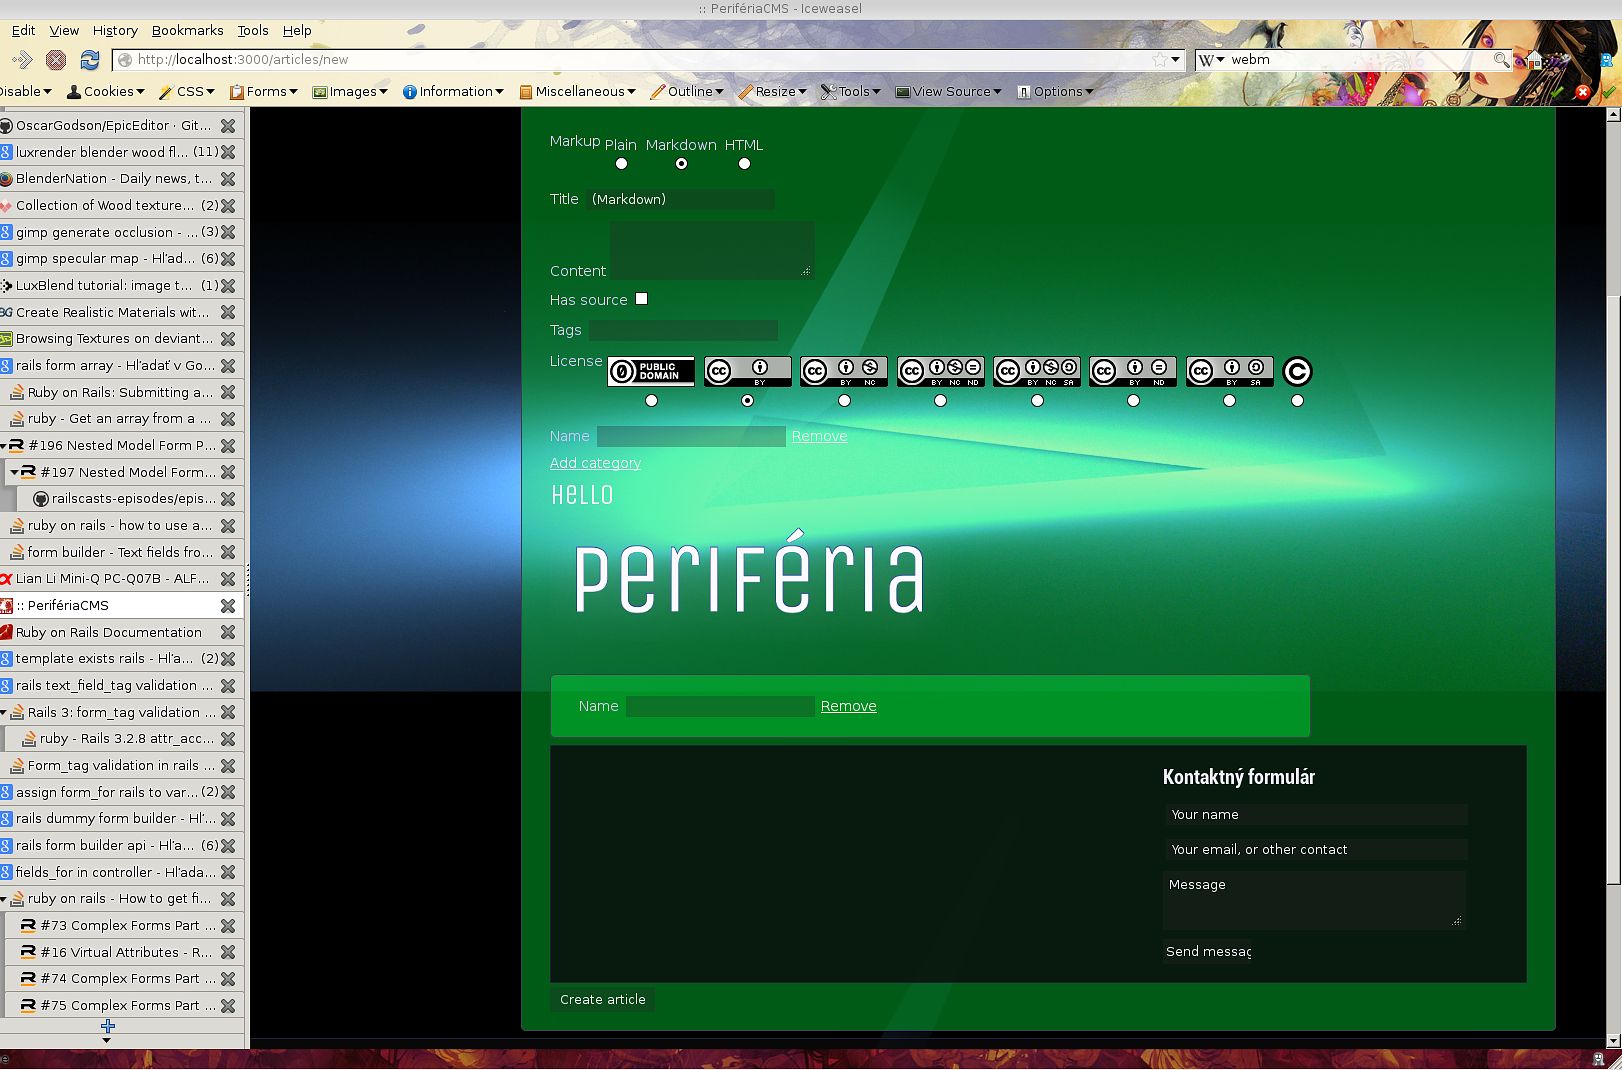This screenshot has width=1622, height=1070.
Task: Open the Miscellaneous dropdown menu
Action: [x=577, y=92]
